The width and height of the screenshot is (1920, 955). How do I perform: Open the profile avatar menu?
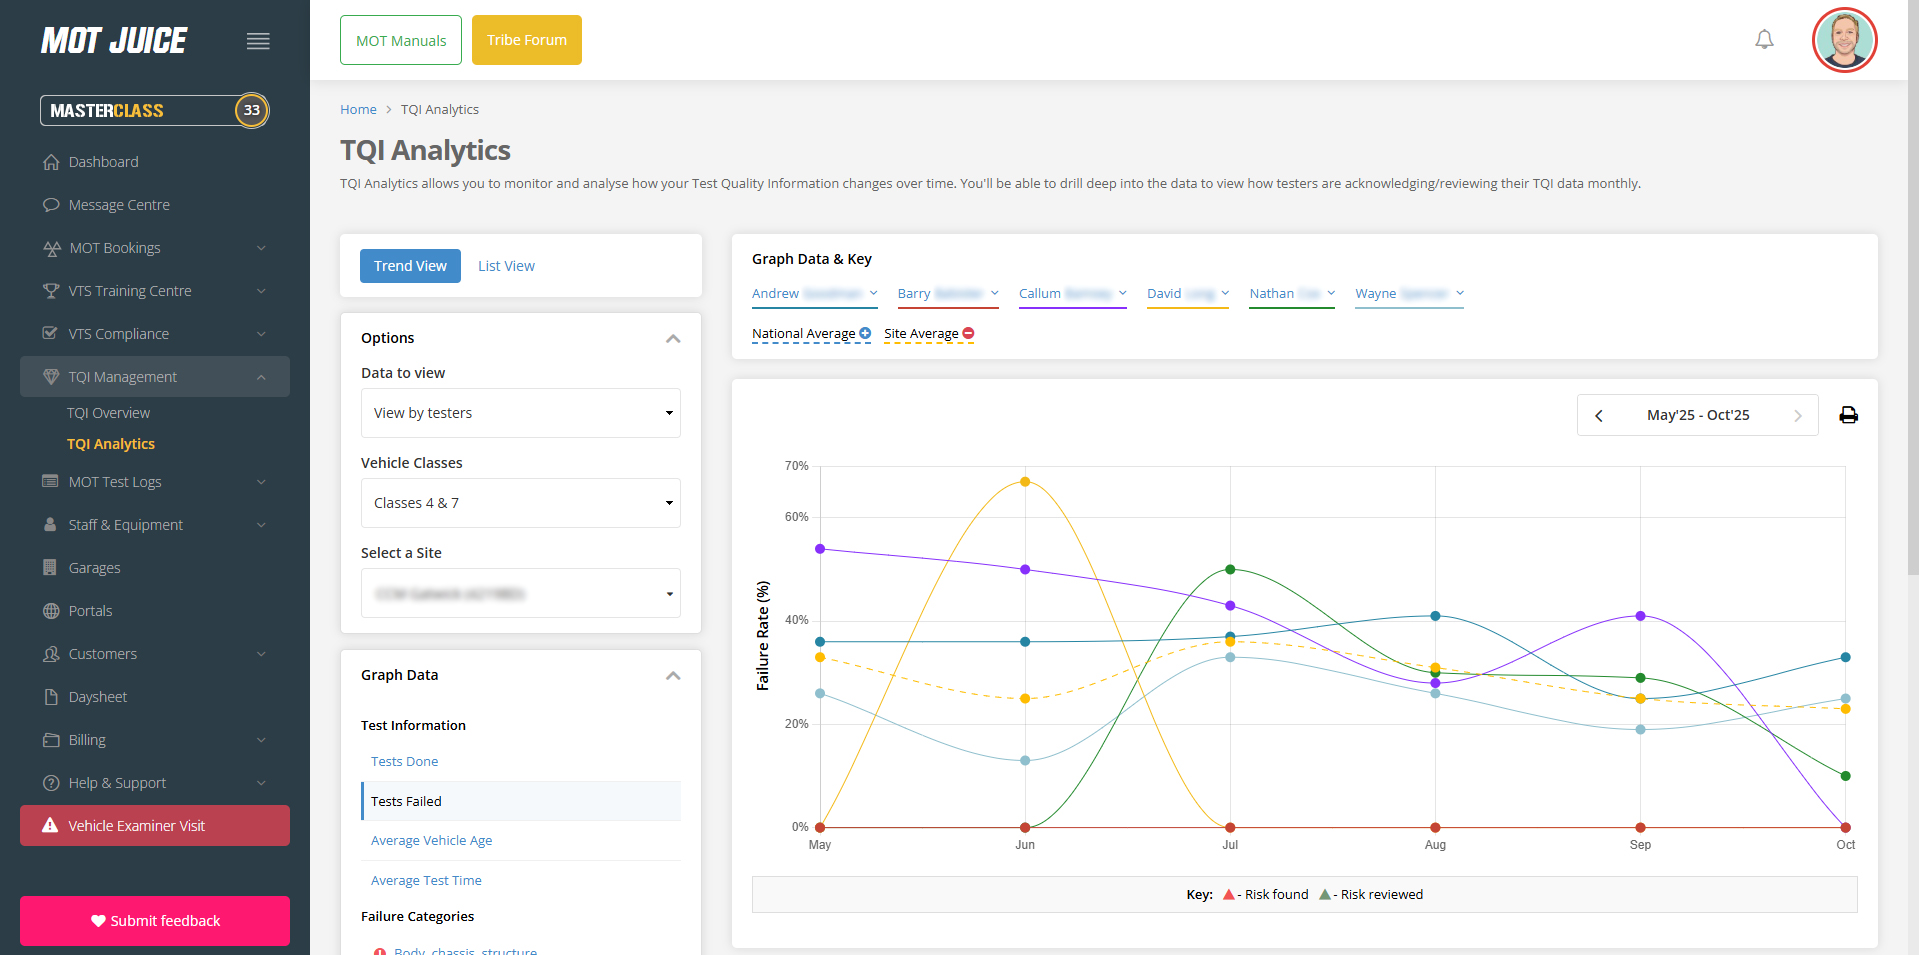coord(1844,40)
